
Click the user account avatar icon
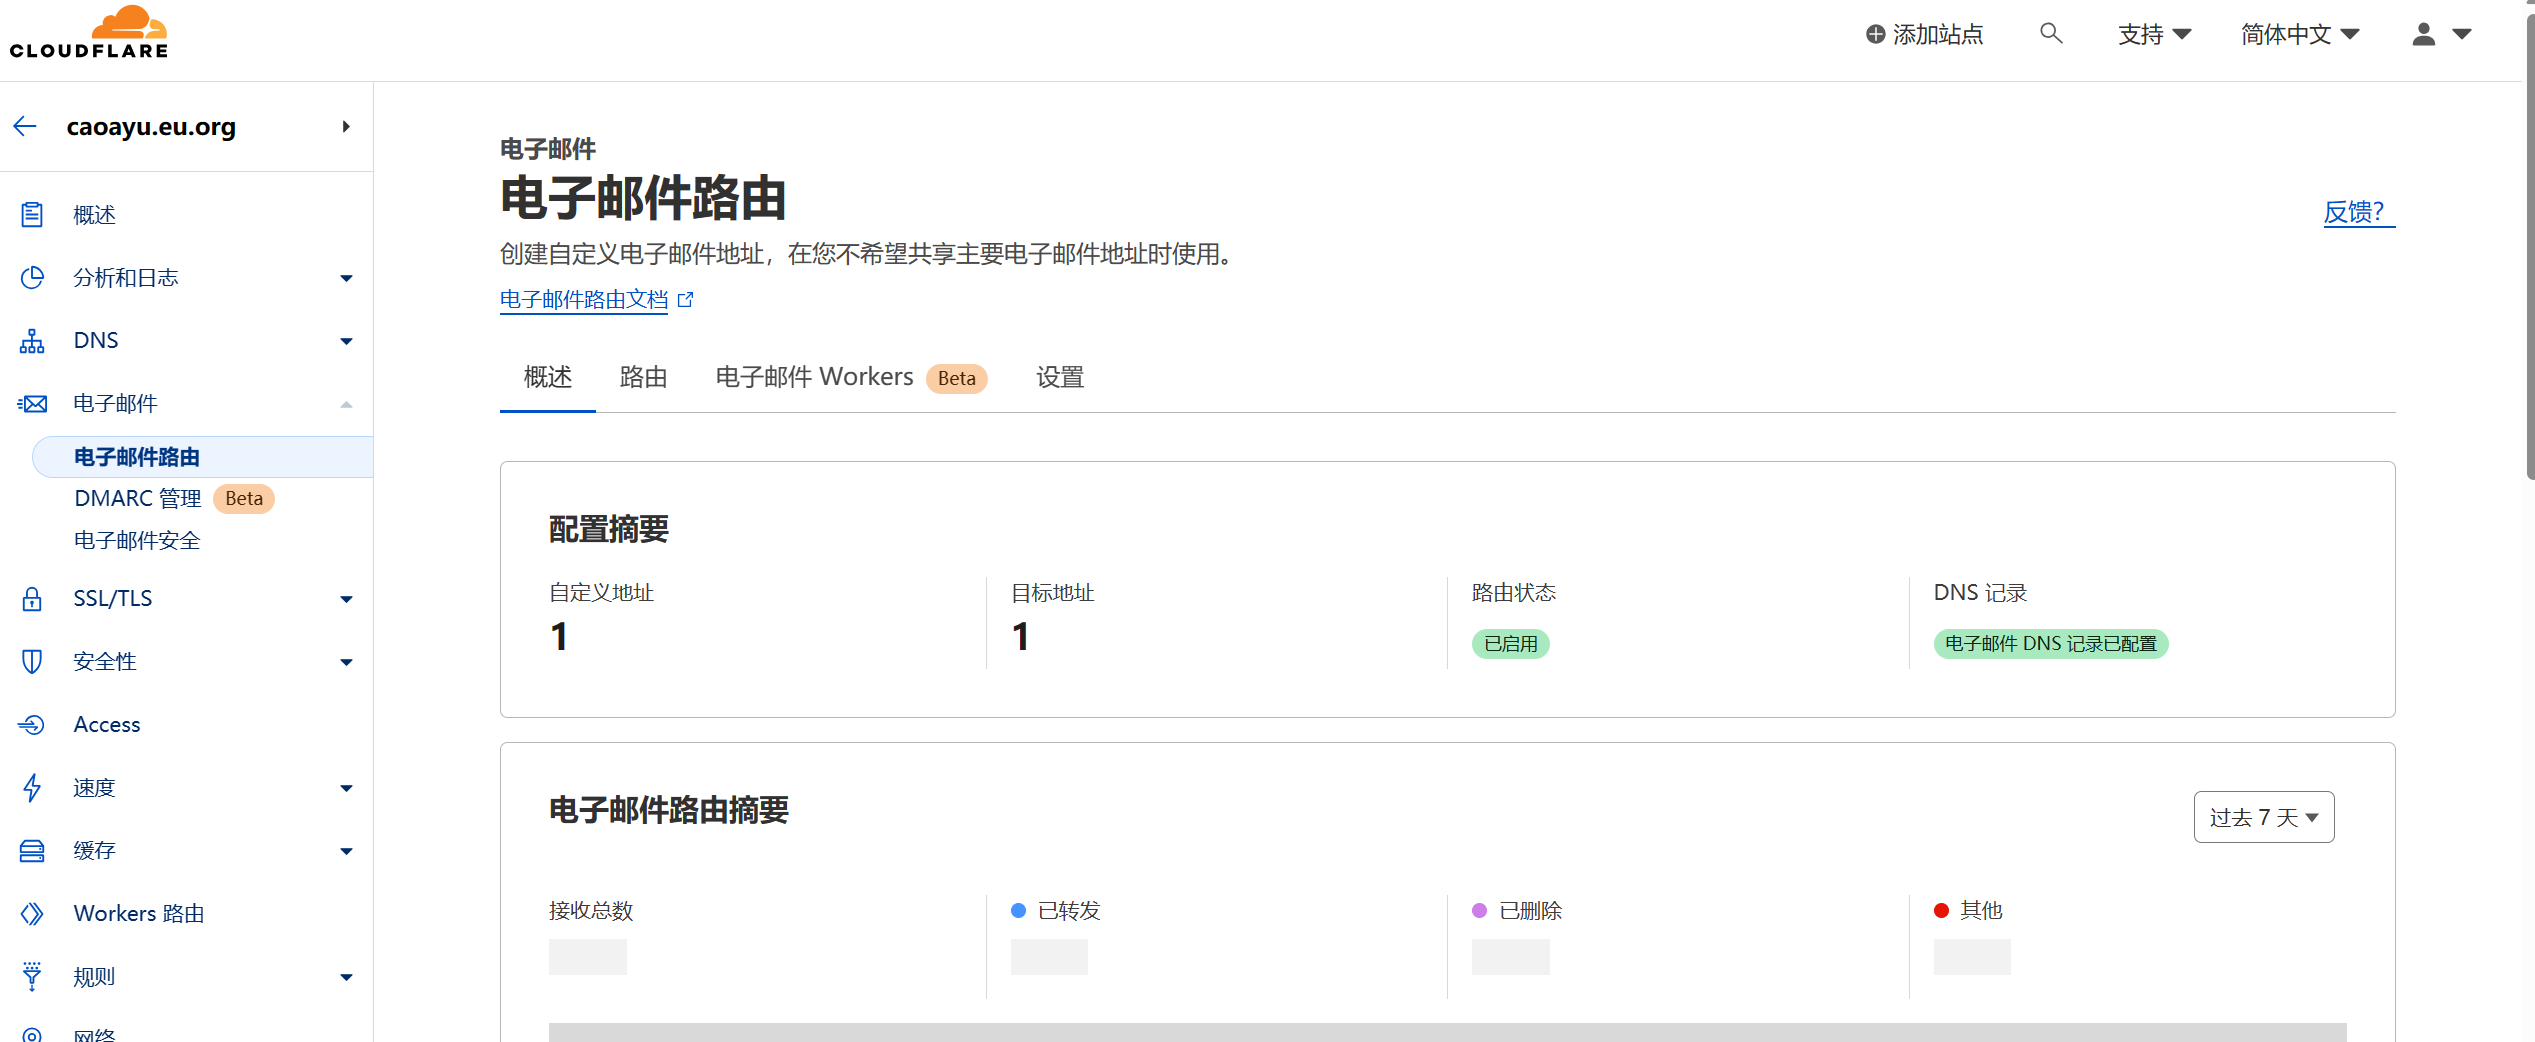pos(2424,34)
